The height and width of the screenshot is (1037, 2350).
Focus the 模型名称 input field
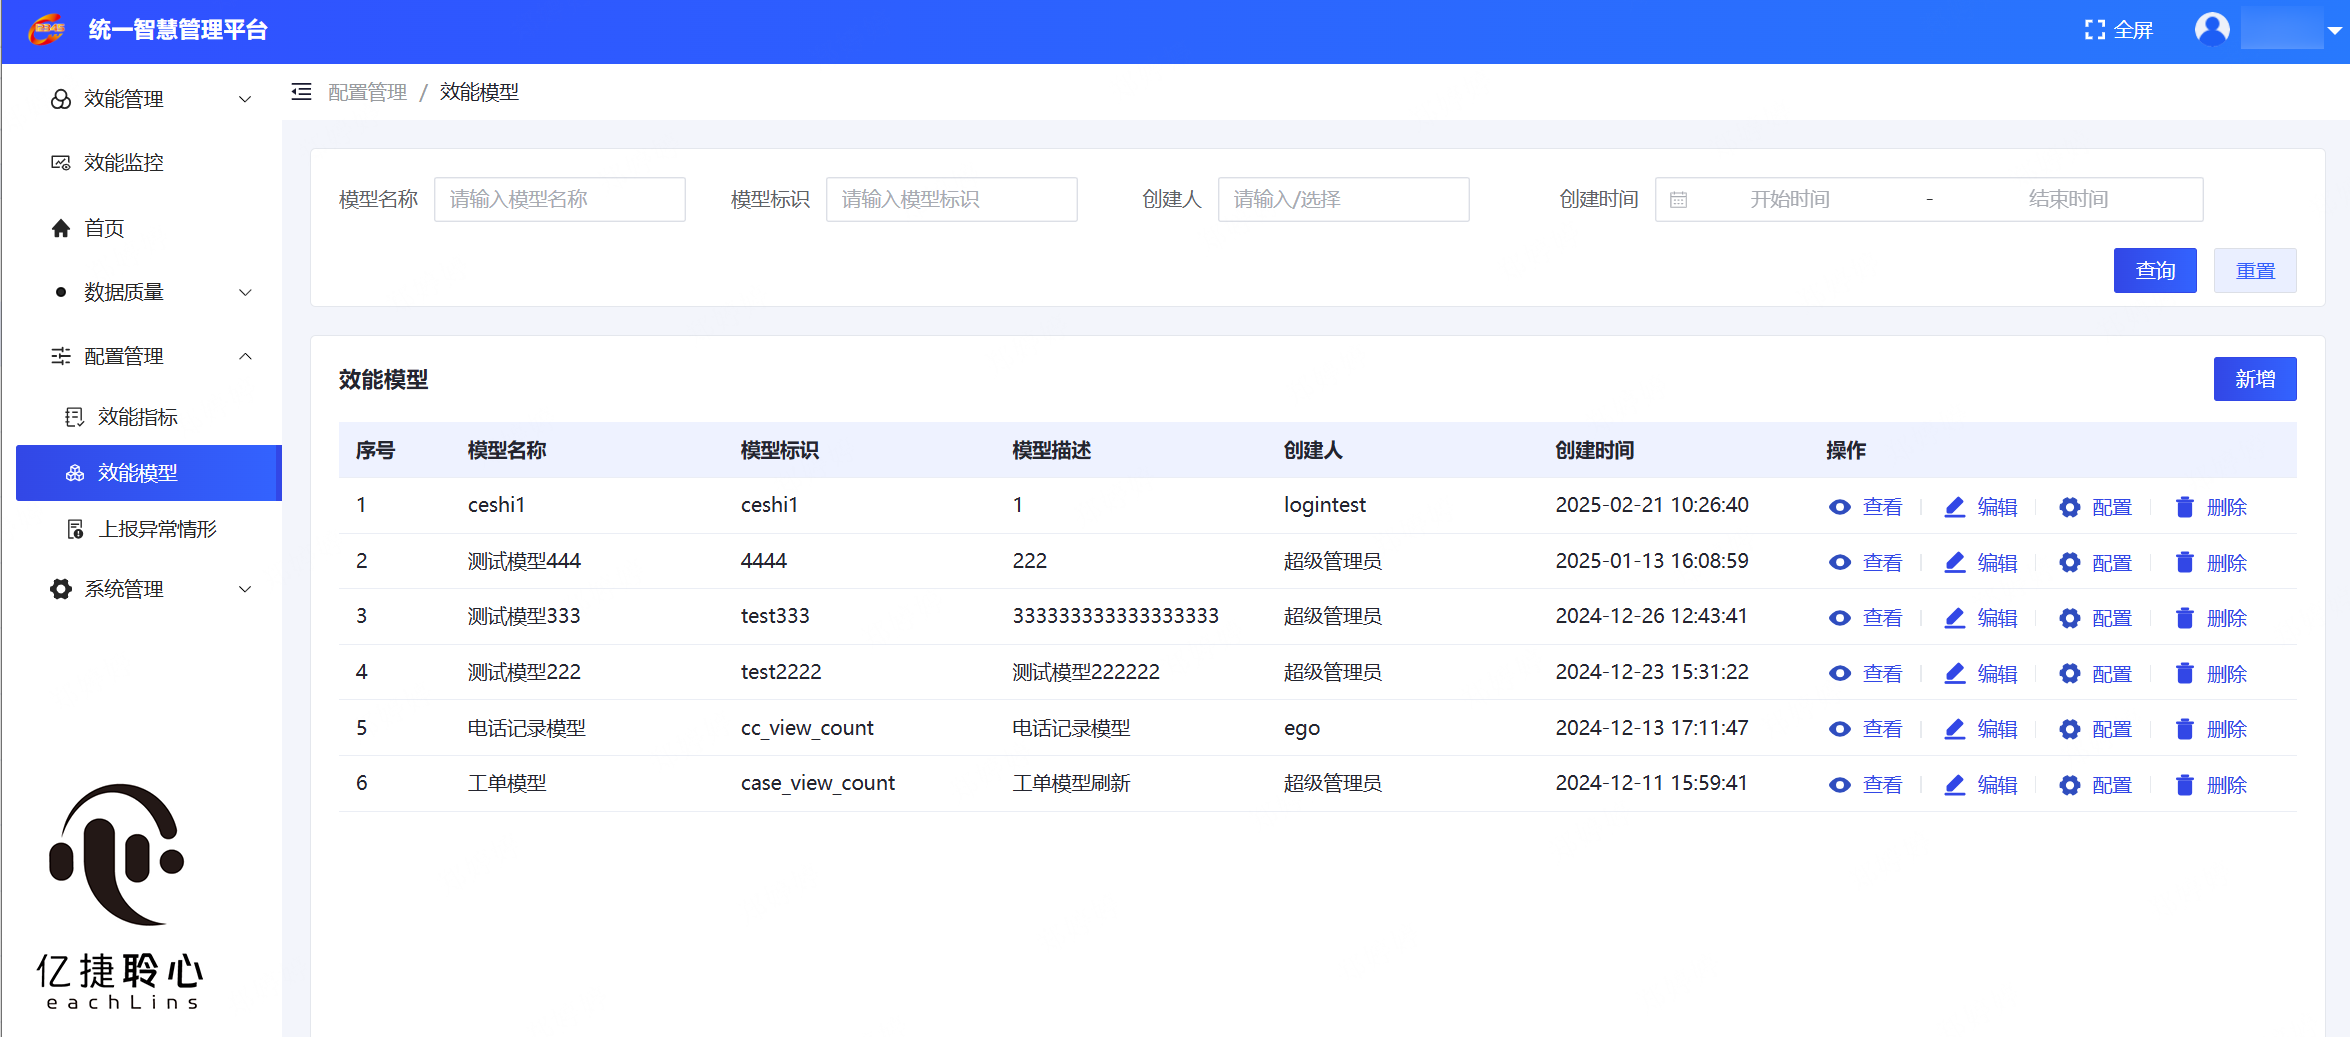coord(560,199)
